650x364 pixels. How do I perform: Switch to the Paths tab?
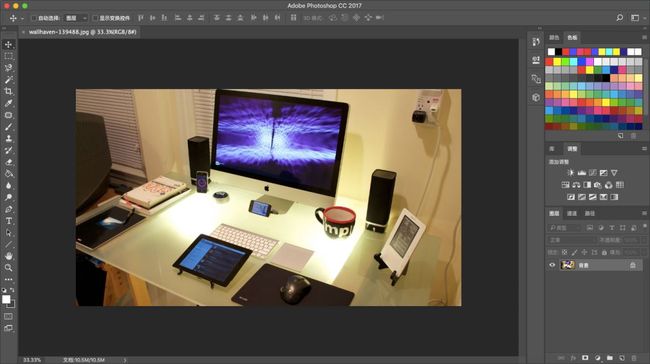point(589,213)
